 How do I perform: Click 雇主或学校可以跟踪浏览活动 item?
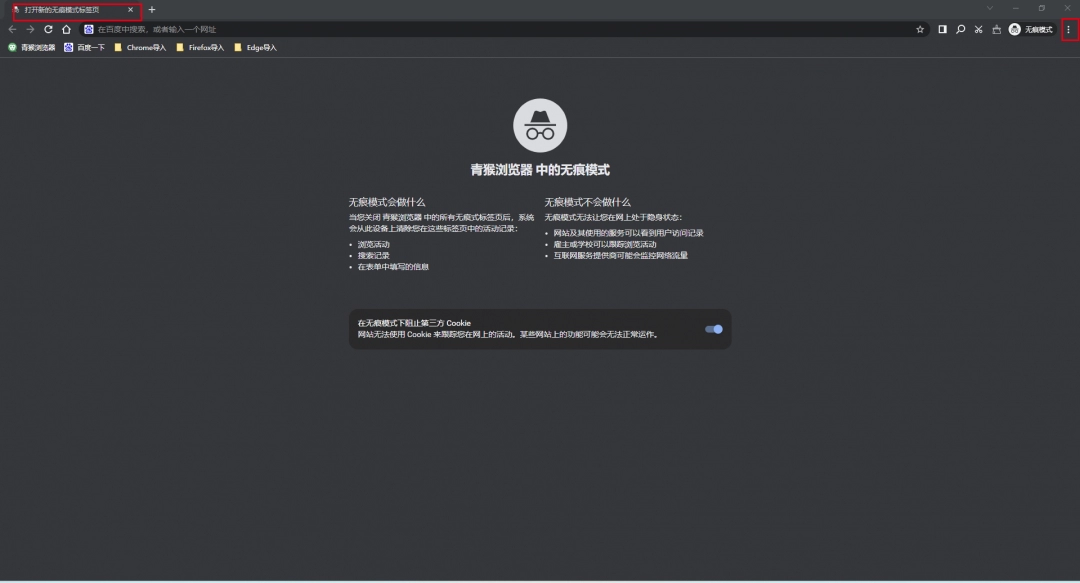(605, 245)
